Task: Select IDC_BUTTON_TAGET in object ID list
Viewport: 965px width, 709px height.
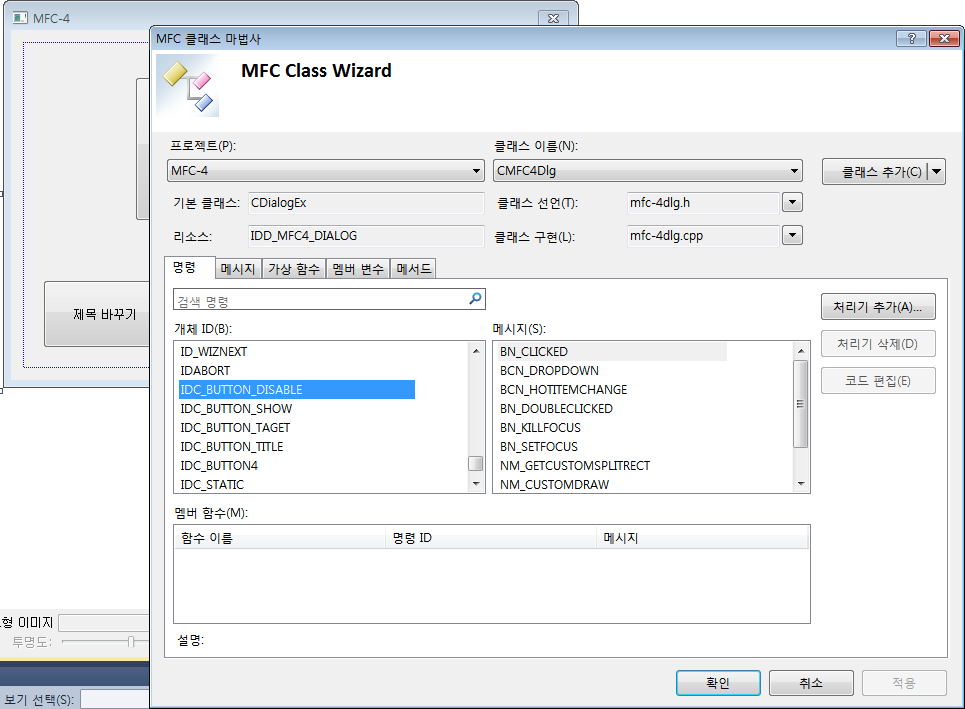Action: pos(235,428)
